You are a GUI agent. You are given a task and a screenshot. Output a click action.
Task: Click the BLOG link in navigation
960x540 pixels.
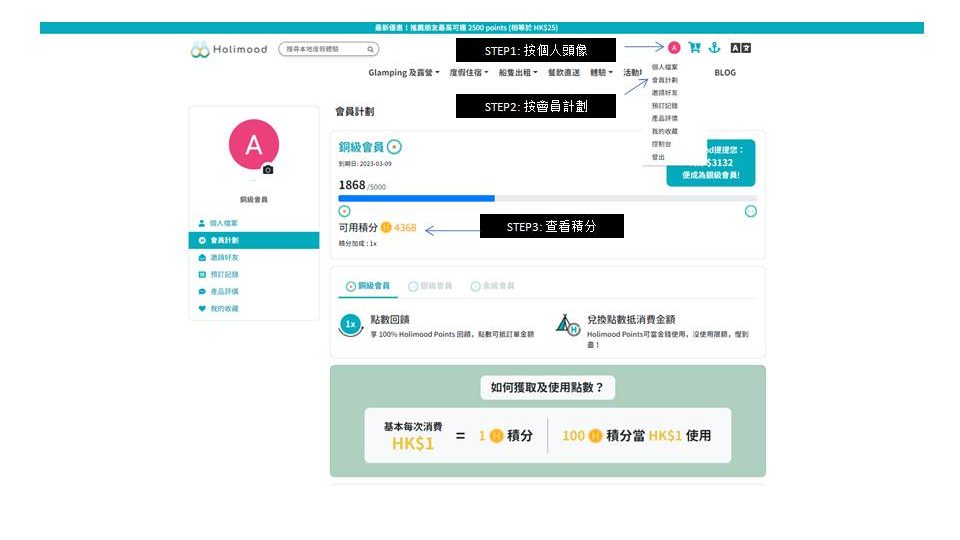(725, 73)
